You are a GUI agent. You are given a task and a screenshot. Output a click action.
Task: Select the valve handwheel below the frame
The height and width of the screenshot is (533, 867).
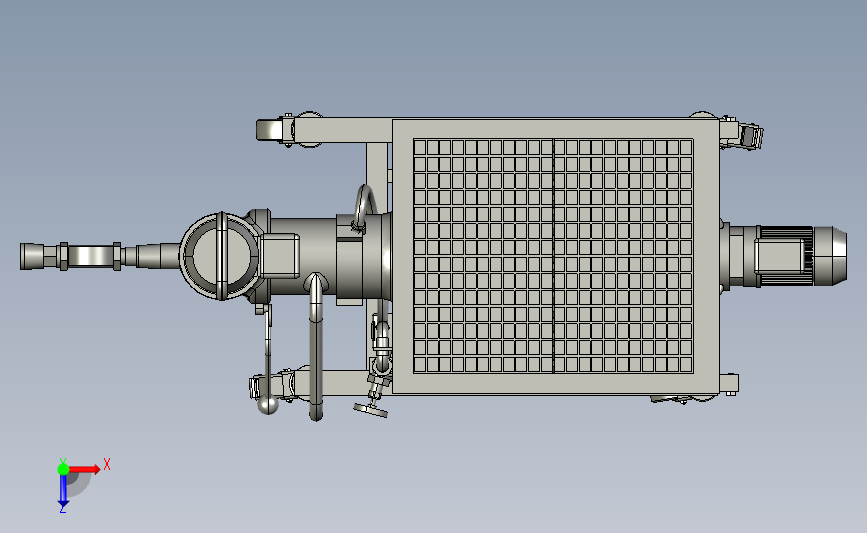(x=370, y=410)
